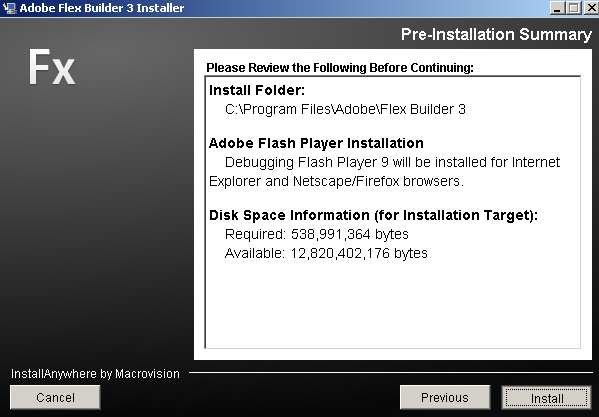Click the Required bytes line
The width and height of the screenshot is (599, 417).
click(317, 234)
